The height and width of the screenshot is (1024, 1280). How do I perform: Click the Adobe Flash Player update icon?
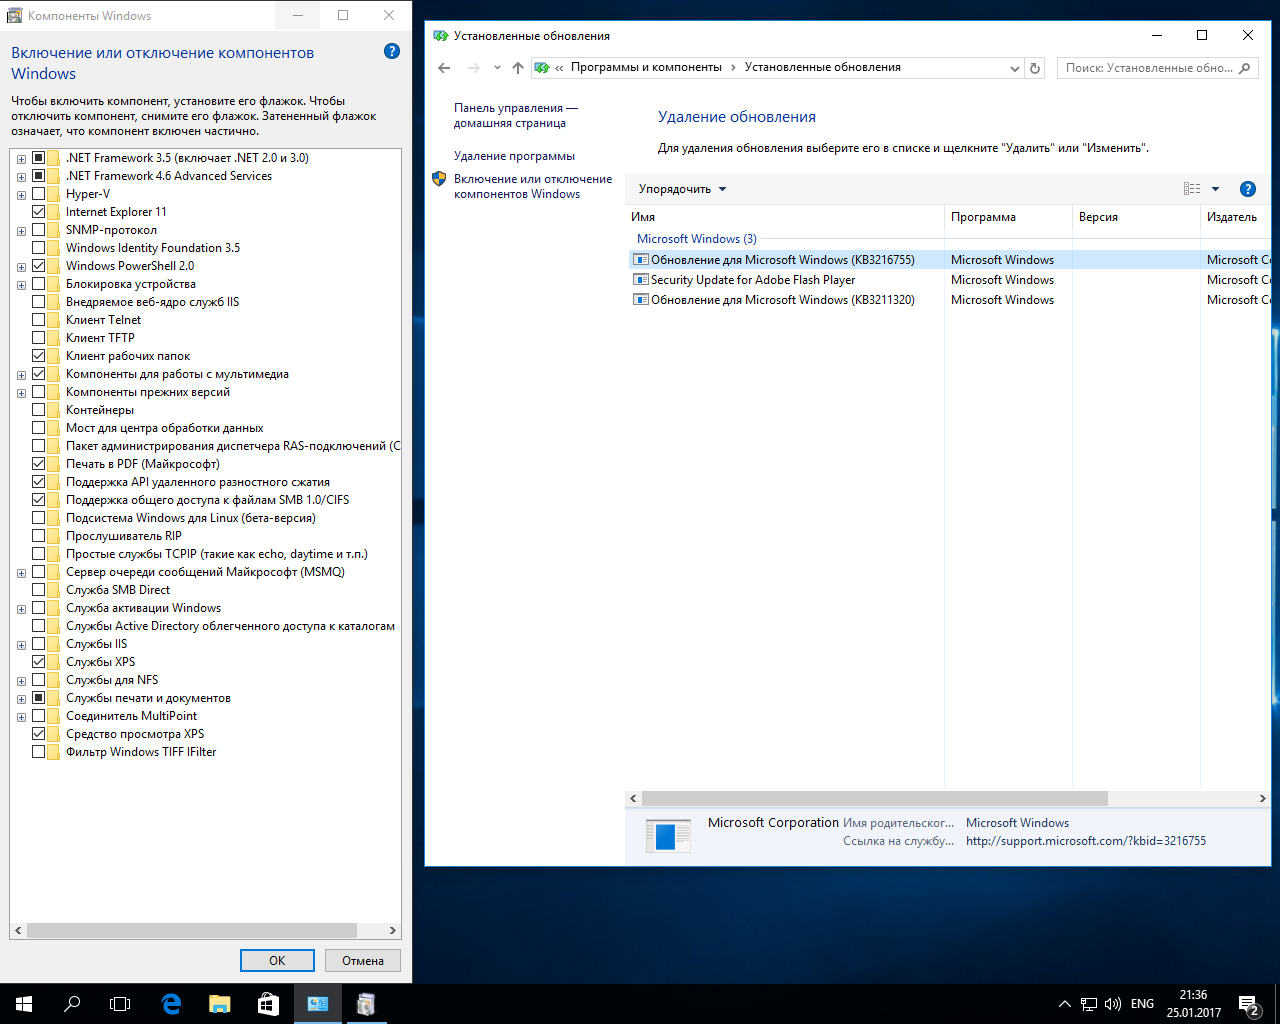[641, 280]
